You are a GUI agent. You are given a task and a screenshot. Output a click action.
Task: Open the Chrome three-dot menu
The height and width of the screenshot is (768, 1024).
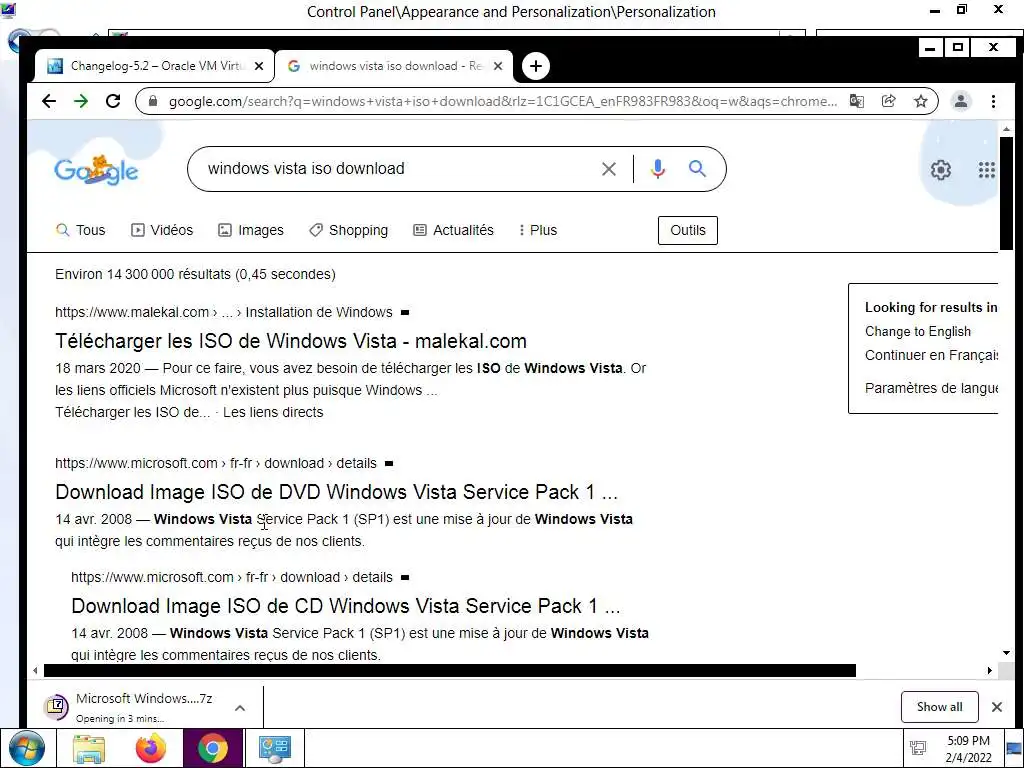(x=993, y=101)
